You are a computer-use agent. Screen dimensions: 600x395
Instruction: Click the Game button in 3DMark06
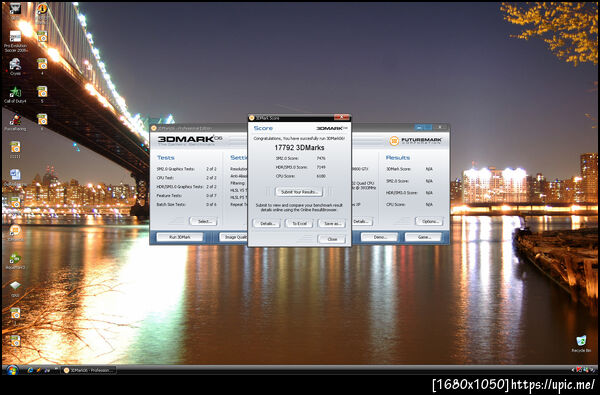423,237
